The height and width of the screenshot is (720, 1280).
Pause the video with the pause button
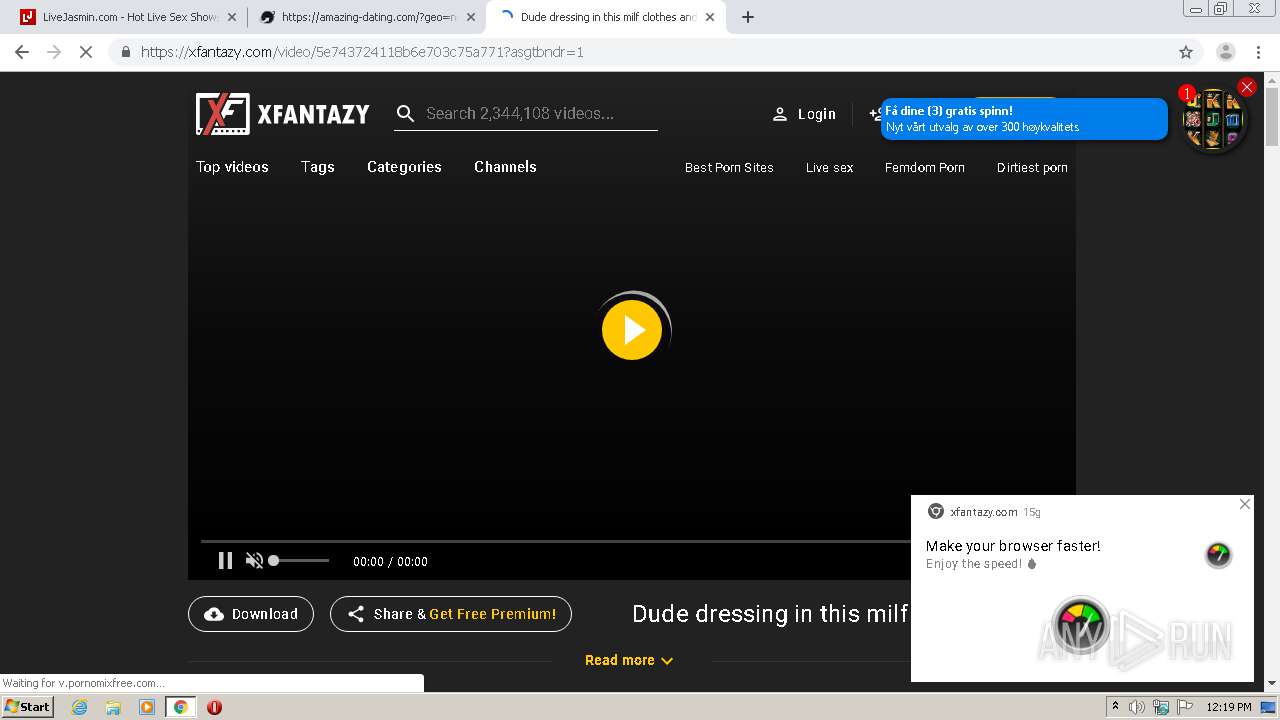pos(225,561)
